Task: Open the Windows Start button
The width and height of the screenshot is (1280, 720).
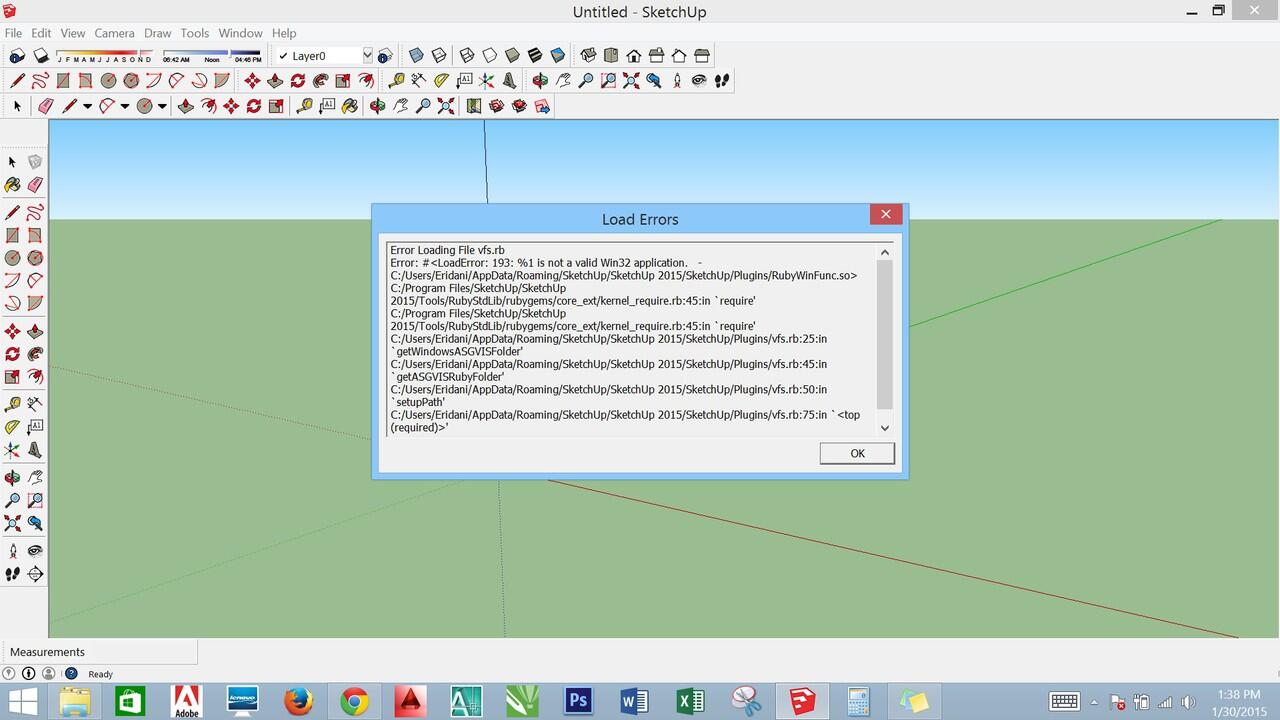Action: tap(22, 701)
